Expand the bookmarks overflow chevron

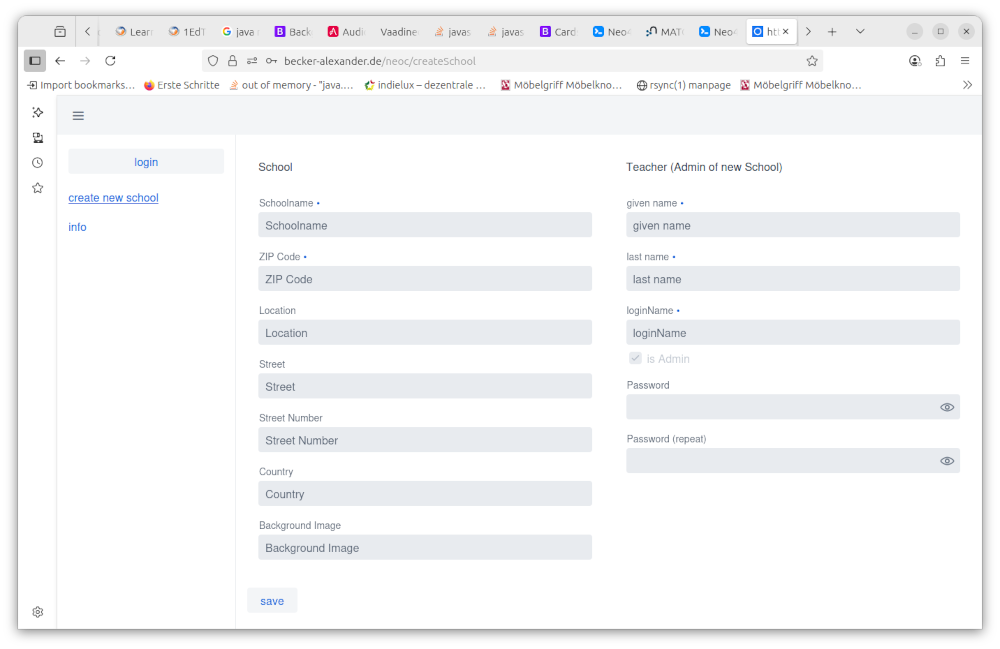pyautogui.click(x=966, y=85)
